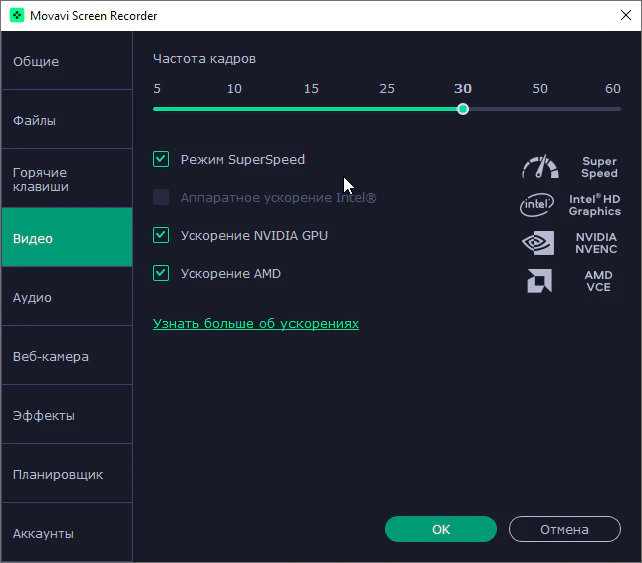Open the Общие settings tab
Screen dimensions: 642x563
coord(67,61)
